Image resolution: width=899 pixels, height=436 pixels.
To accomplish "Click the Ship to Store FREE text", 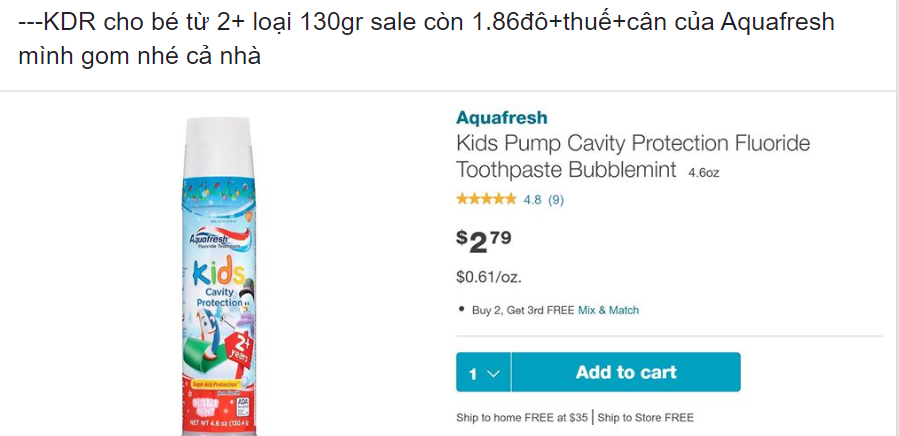I will point(646,417).
